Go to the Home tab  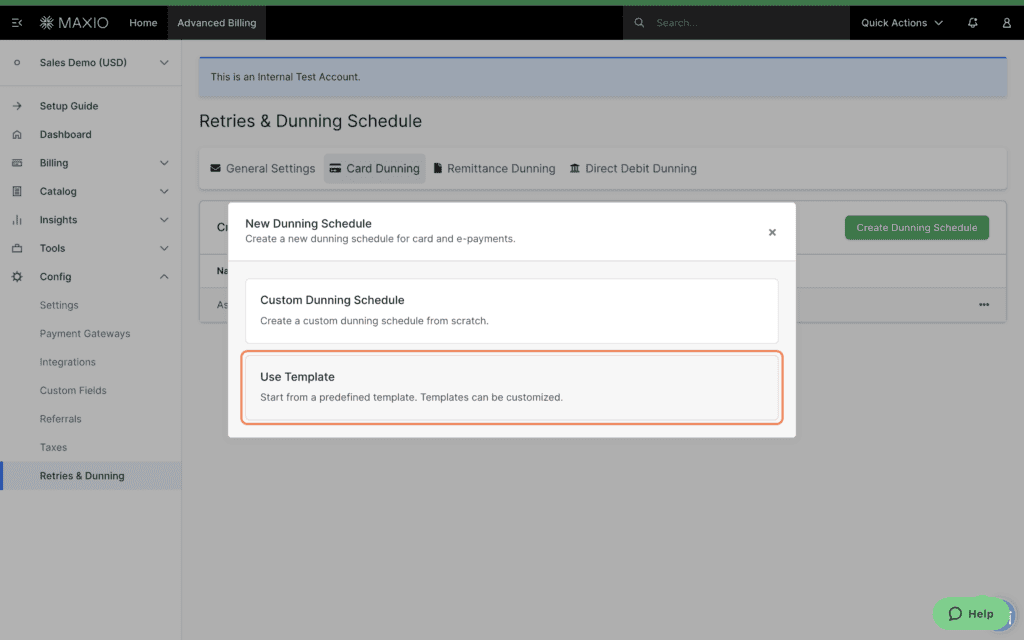[143, 23]
